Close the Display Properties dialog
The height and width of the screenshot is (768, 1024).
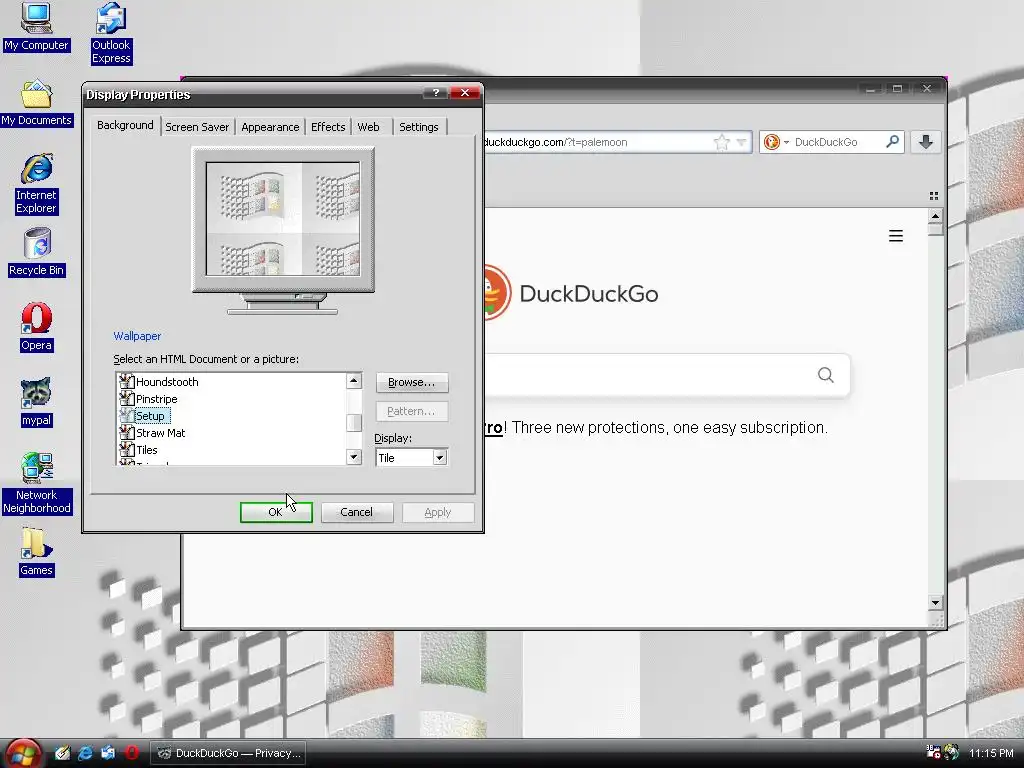coord(465,93)
